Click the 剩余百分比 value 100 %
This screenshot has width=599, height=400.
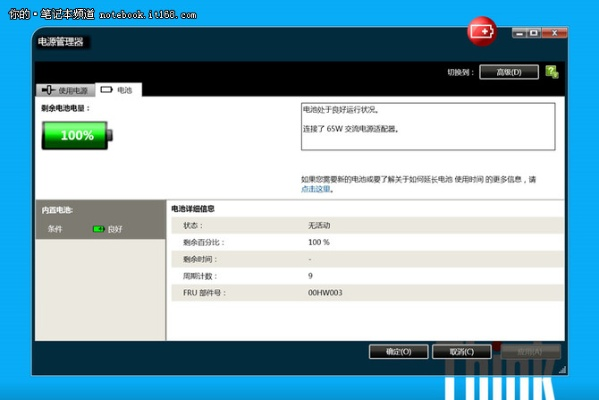(319, 242)
